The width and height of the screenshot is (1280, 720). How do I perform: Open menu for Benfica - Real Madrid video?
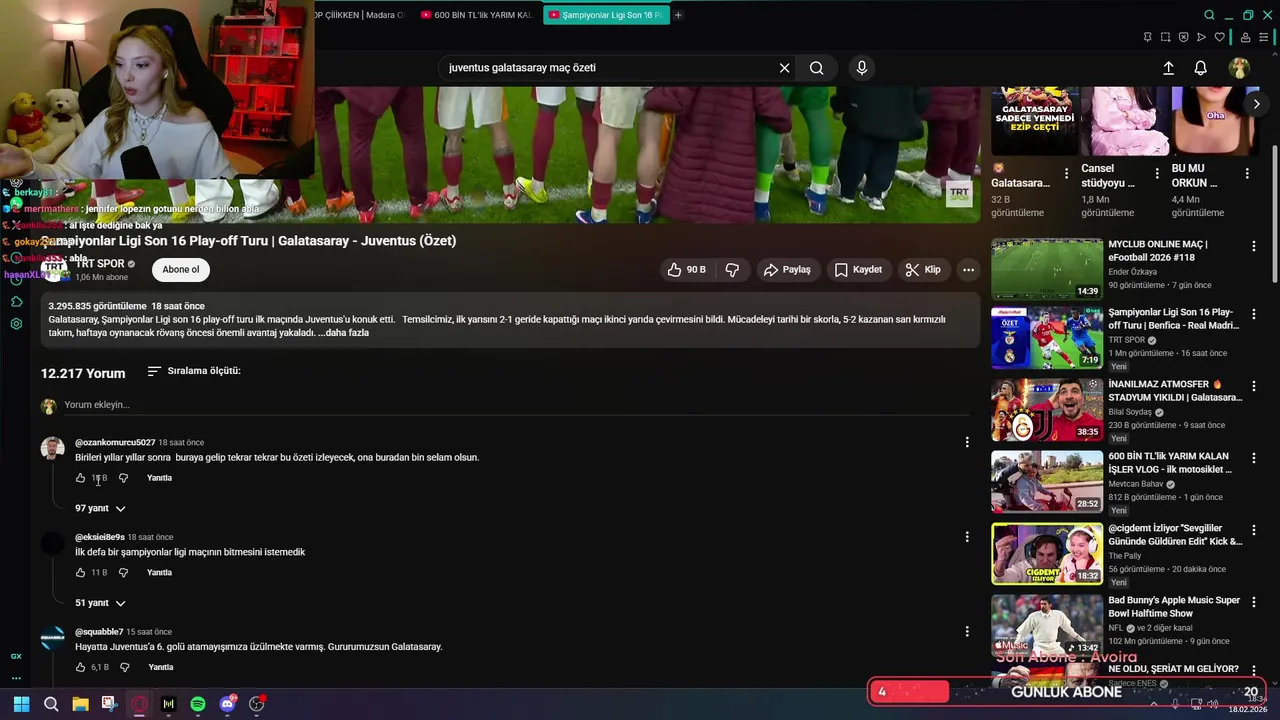pos(1254,314)
